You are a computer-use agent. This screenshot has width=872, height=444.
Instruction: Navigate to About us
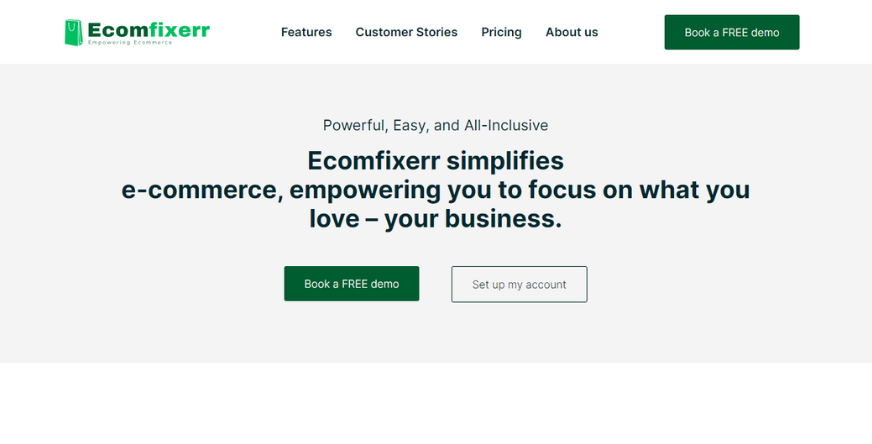click(x=572, y=32)
